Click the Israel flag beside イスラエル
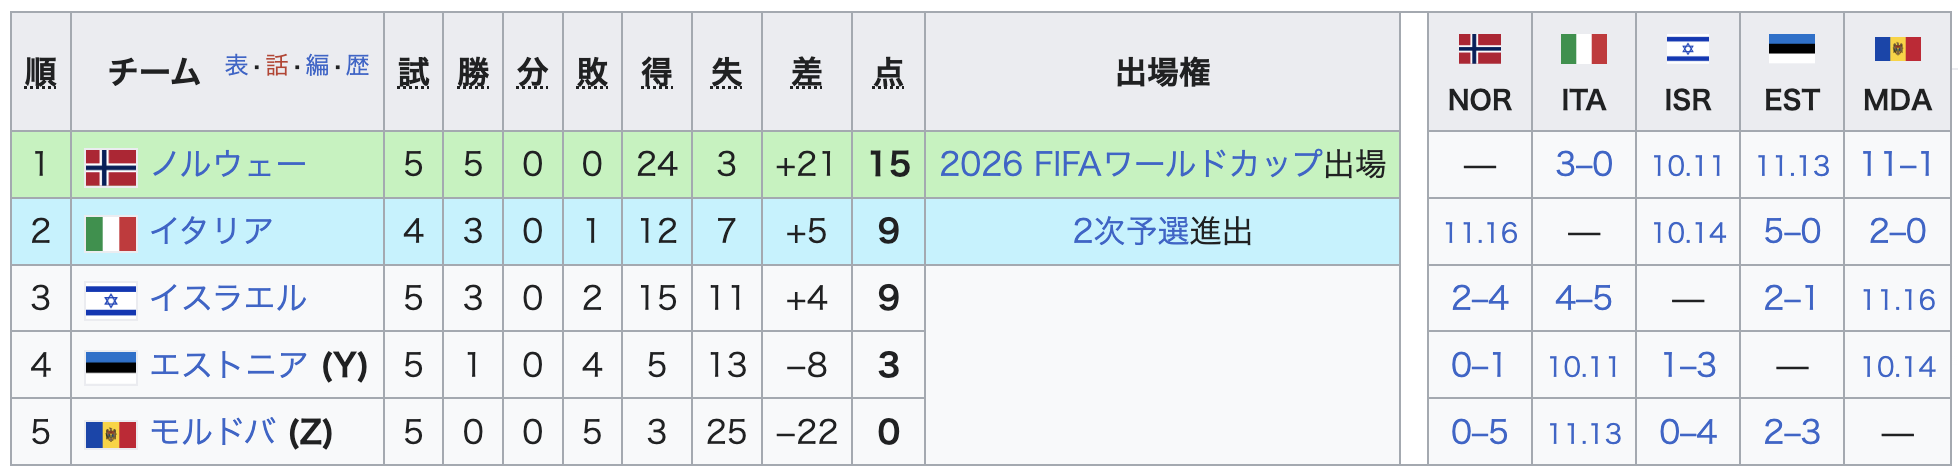1958x474 pixels. (111, 300)
